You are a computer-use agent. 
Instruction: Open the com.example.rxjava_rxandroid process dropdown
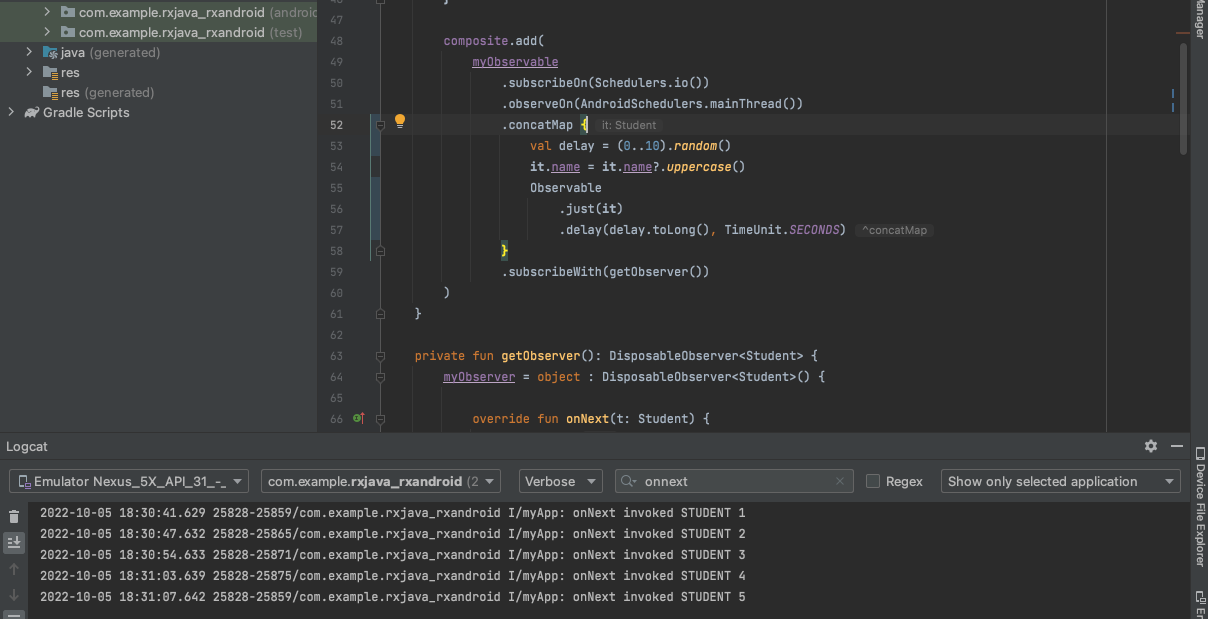(x=380, y=481)
